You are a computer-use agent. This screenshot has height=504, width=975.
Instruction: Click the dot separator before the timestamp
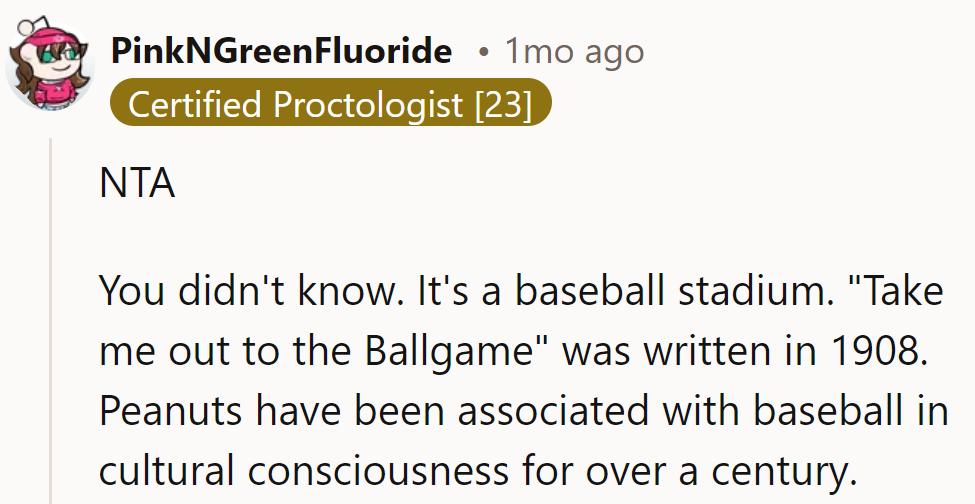pos(483,52)
